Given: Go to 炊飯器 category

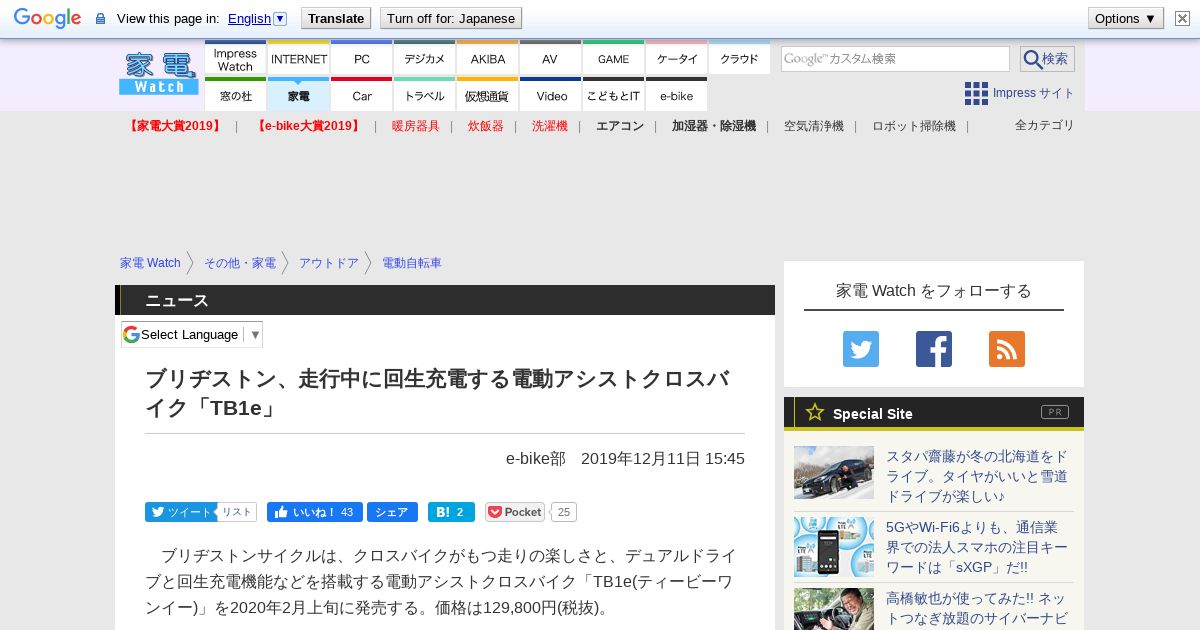Looking at the screenshot, I should (486, 126).
